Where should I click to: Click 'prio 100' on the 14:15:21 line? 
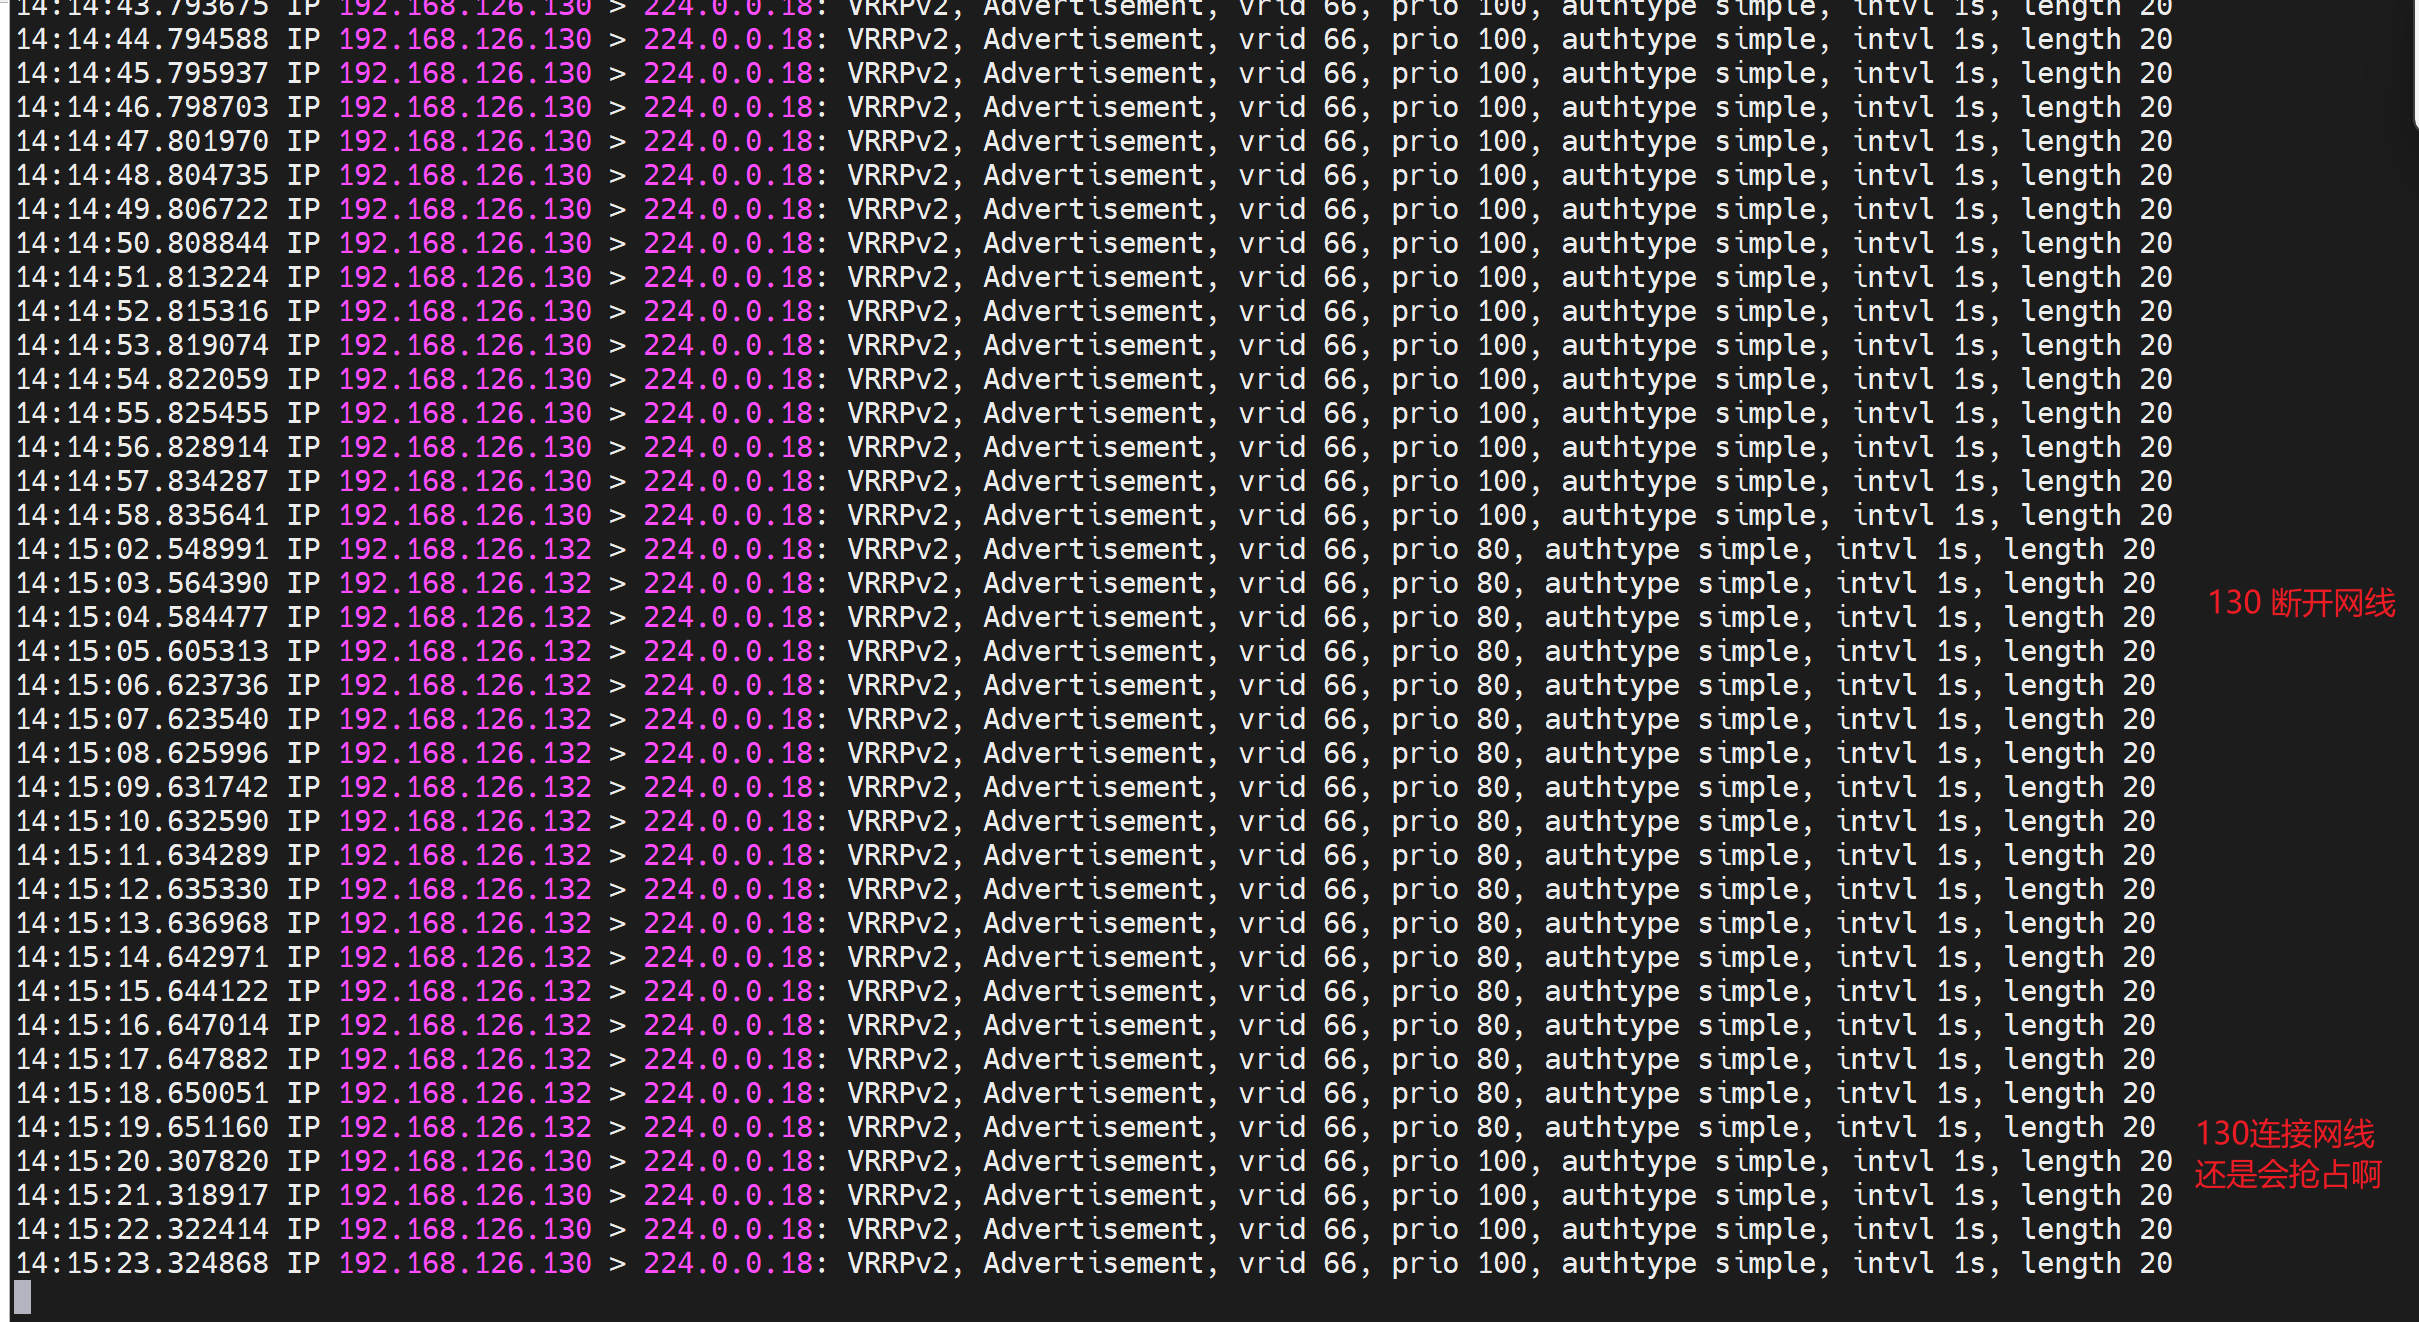pos(1459,1195)
